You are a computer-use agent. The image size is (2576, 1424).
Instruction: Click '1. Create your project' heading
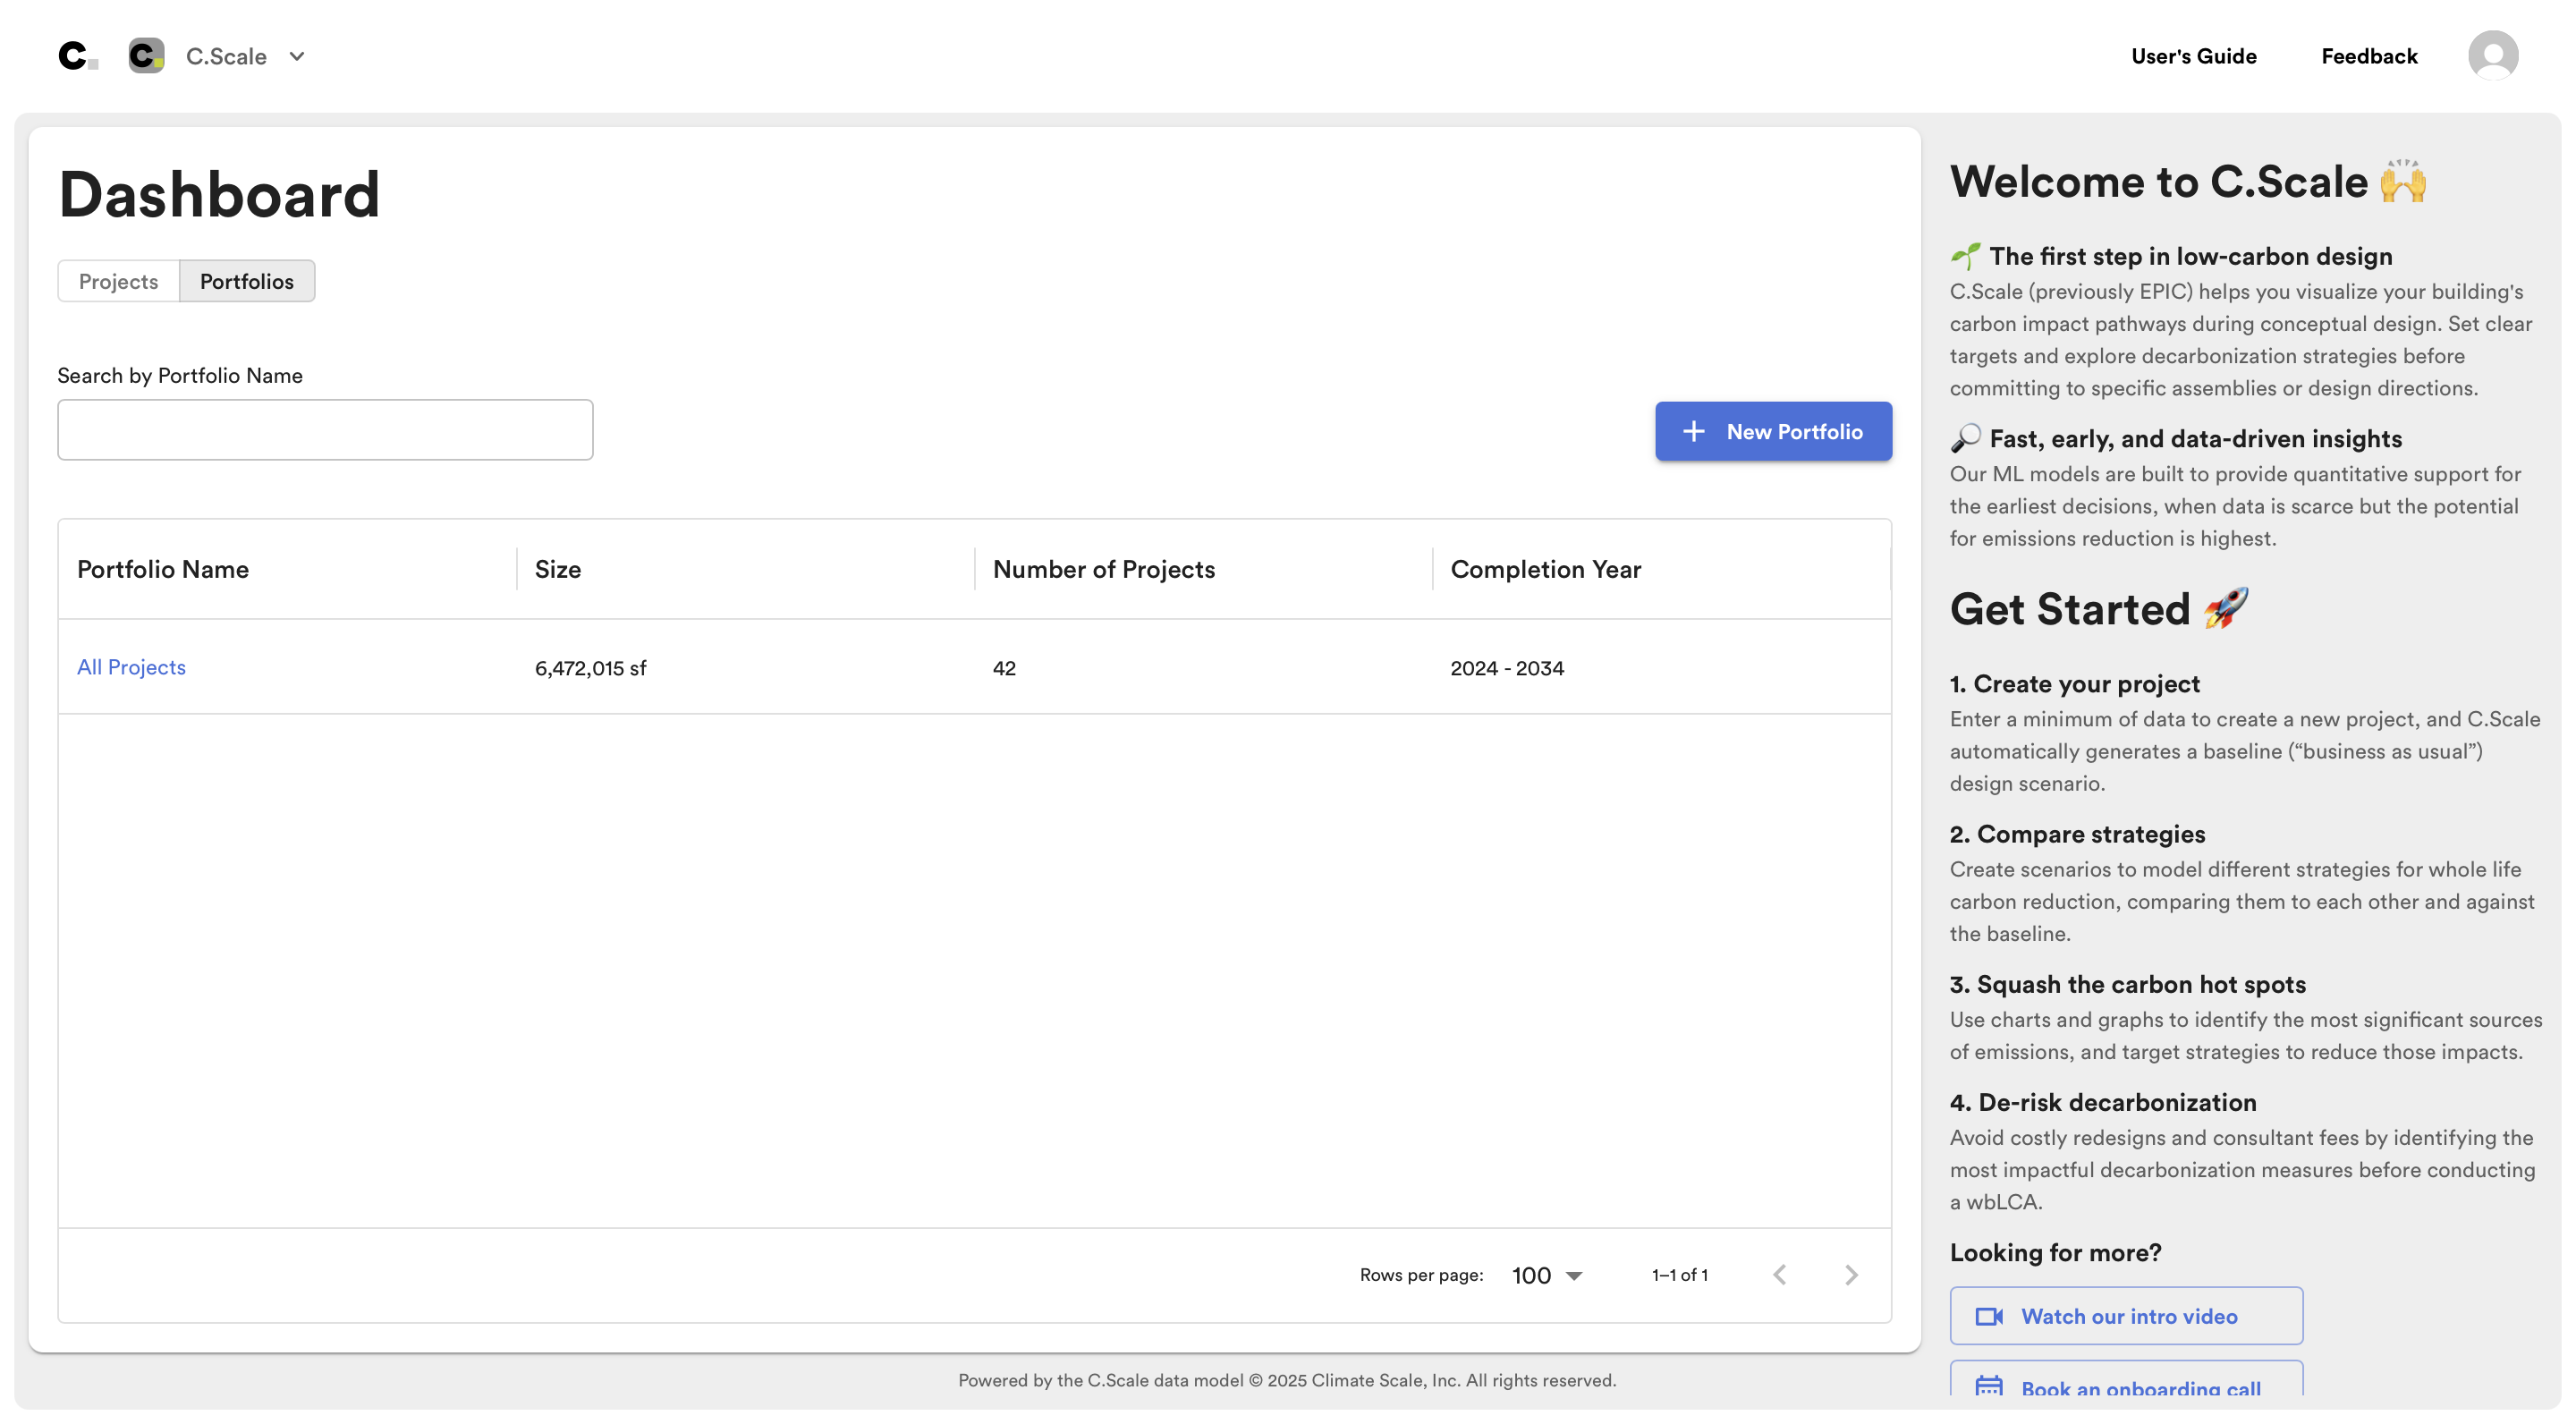pyautogui.click(x=2075, y=684)
